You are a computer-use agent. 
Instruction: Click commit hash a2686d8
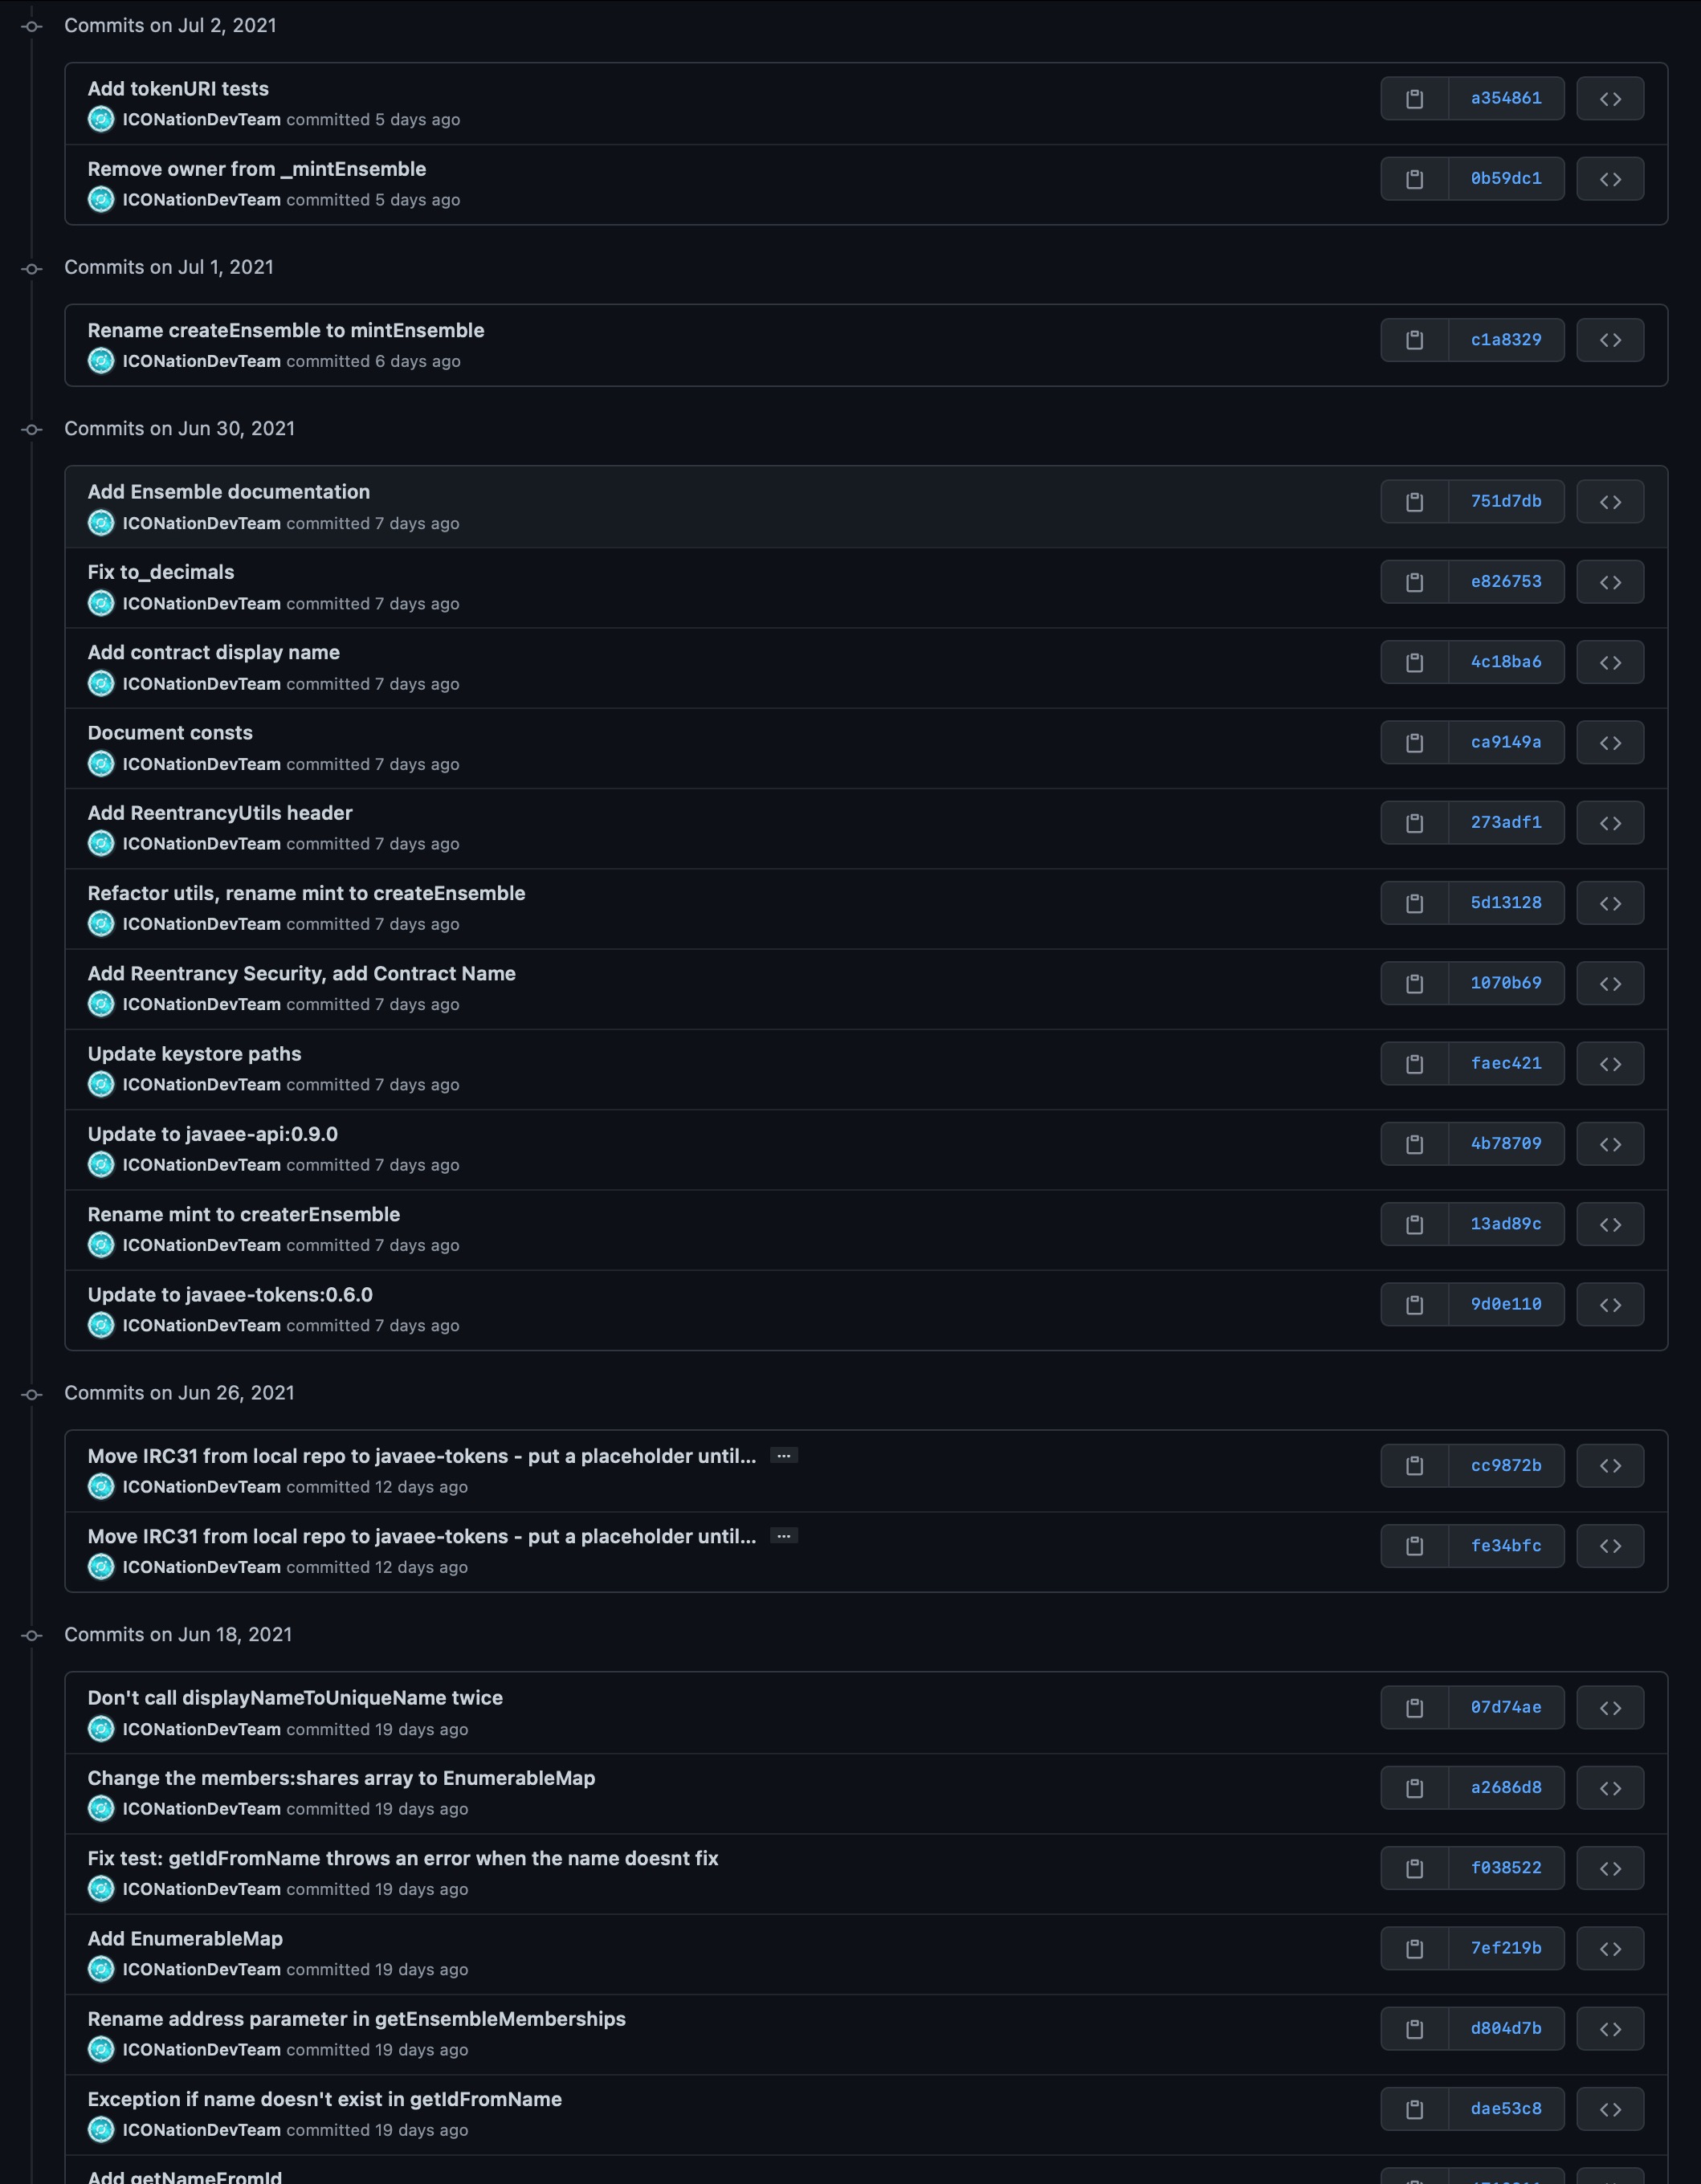(1505, 1788)
